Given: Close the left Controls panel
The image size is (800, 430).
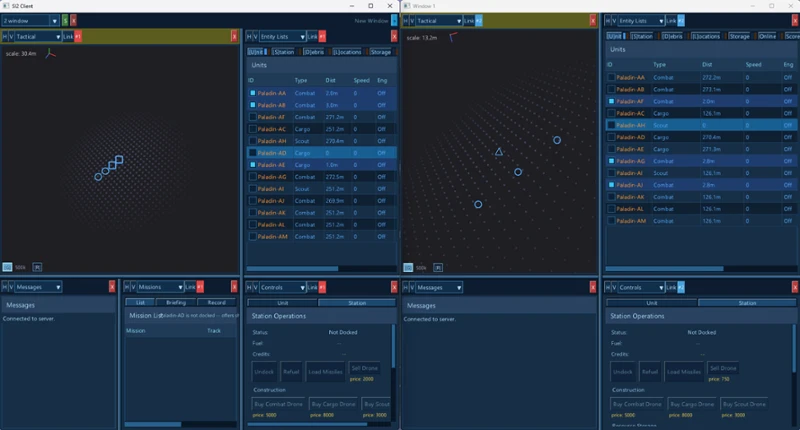Looking at the screenshot, I should [x=394, y=287].
